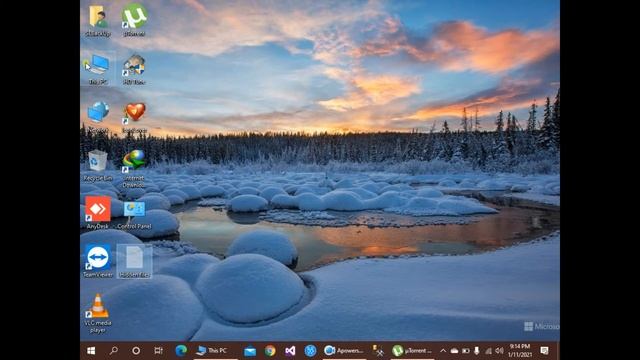640x360 pixels.
Task: Select the Network desktop icon
Action: click(98, 117)
